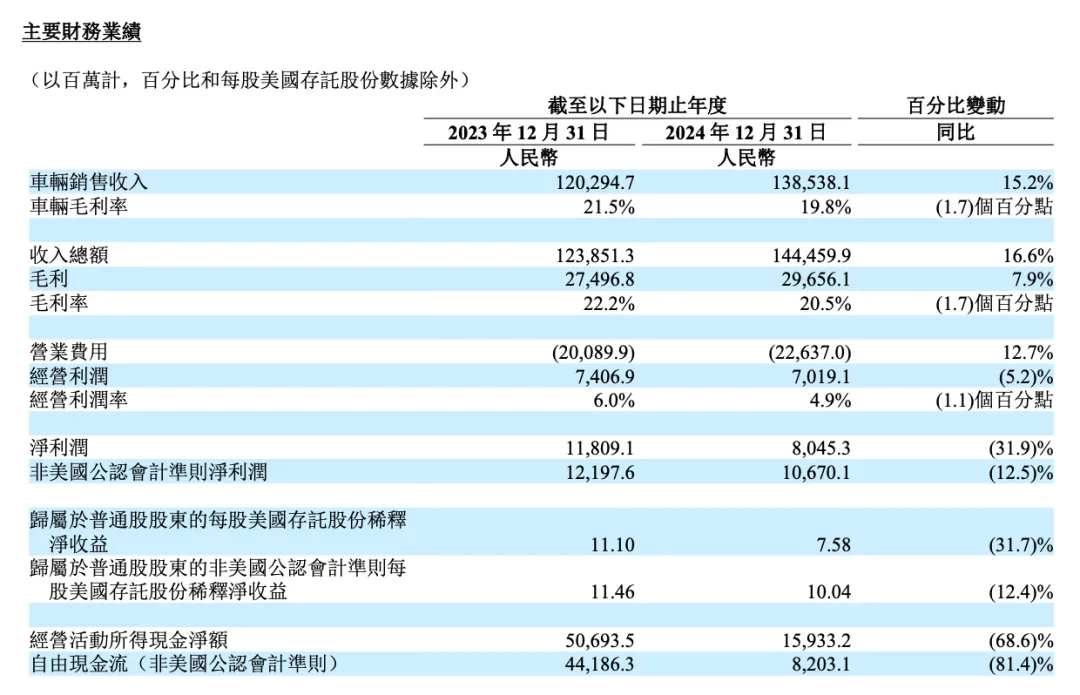Click the 車輛毛利率 row label

79,206
